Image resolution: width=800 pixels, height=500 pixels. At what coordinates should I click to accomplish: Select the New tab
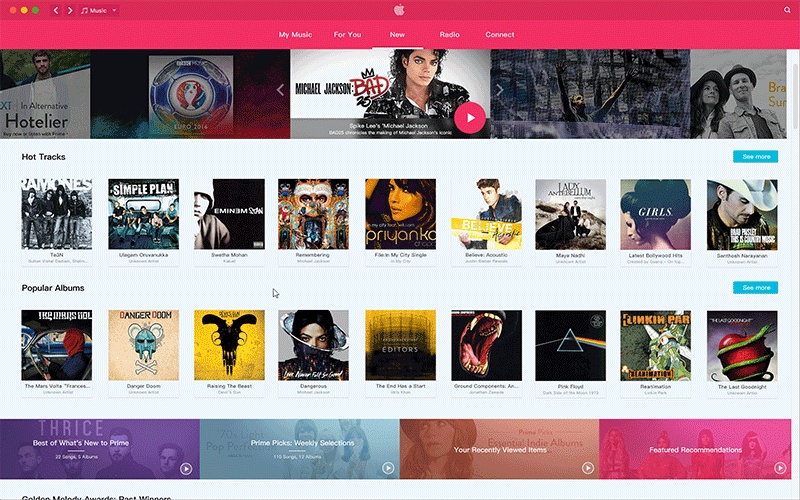point(397,35)
